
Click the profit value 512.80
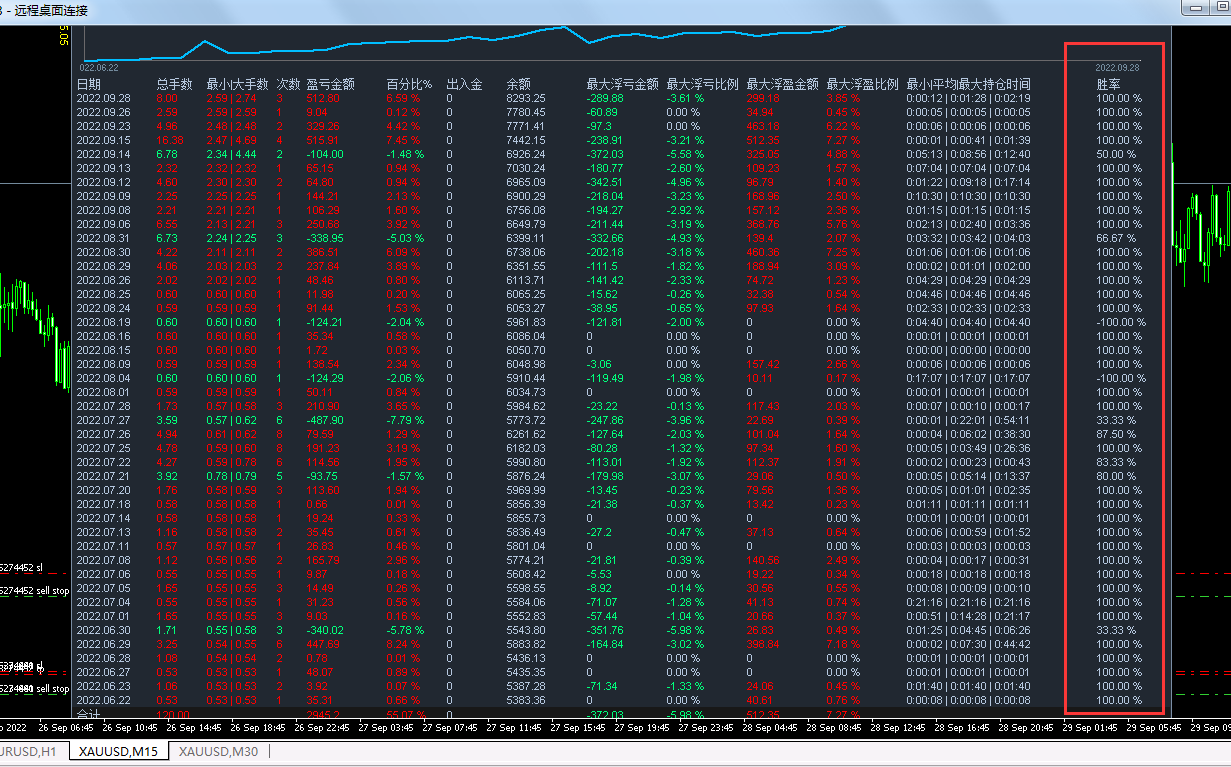[x=323, y=98]
